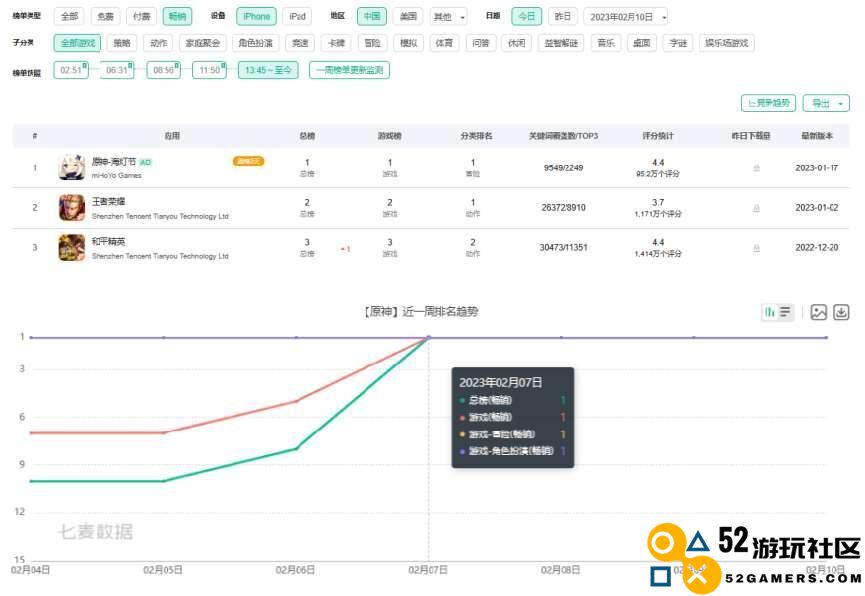Open the 原神-海灯节 app name link

click(114, 162)
